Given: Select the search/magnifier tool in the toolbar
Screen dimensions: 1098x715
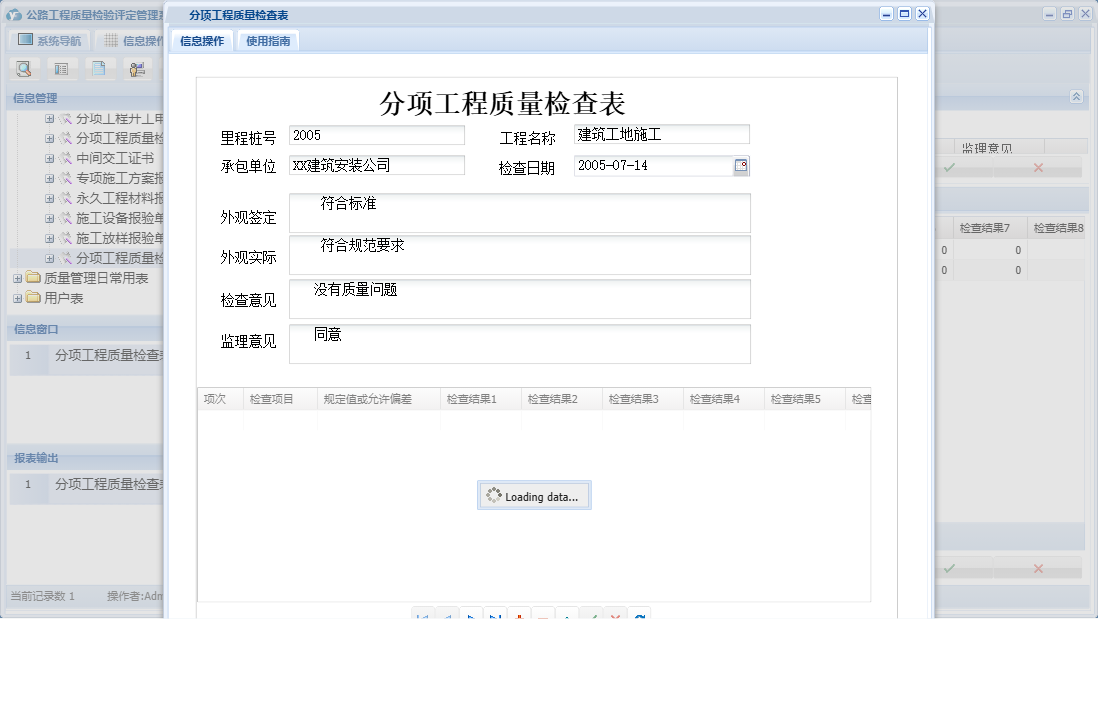Looking at the screenshot, I should [23, 70].
